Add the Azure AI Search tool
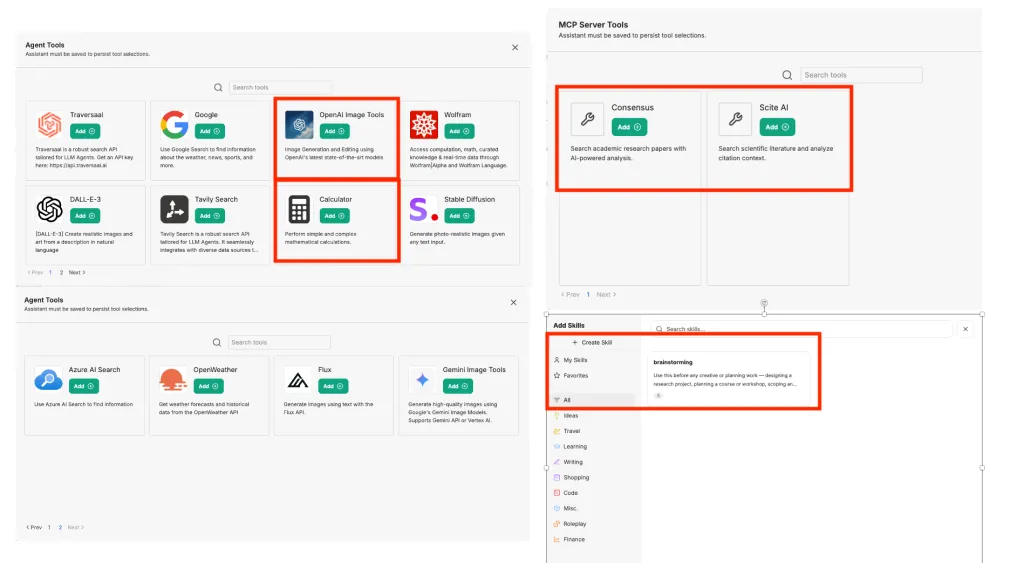 (84, 386)
